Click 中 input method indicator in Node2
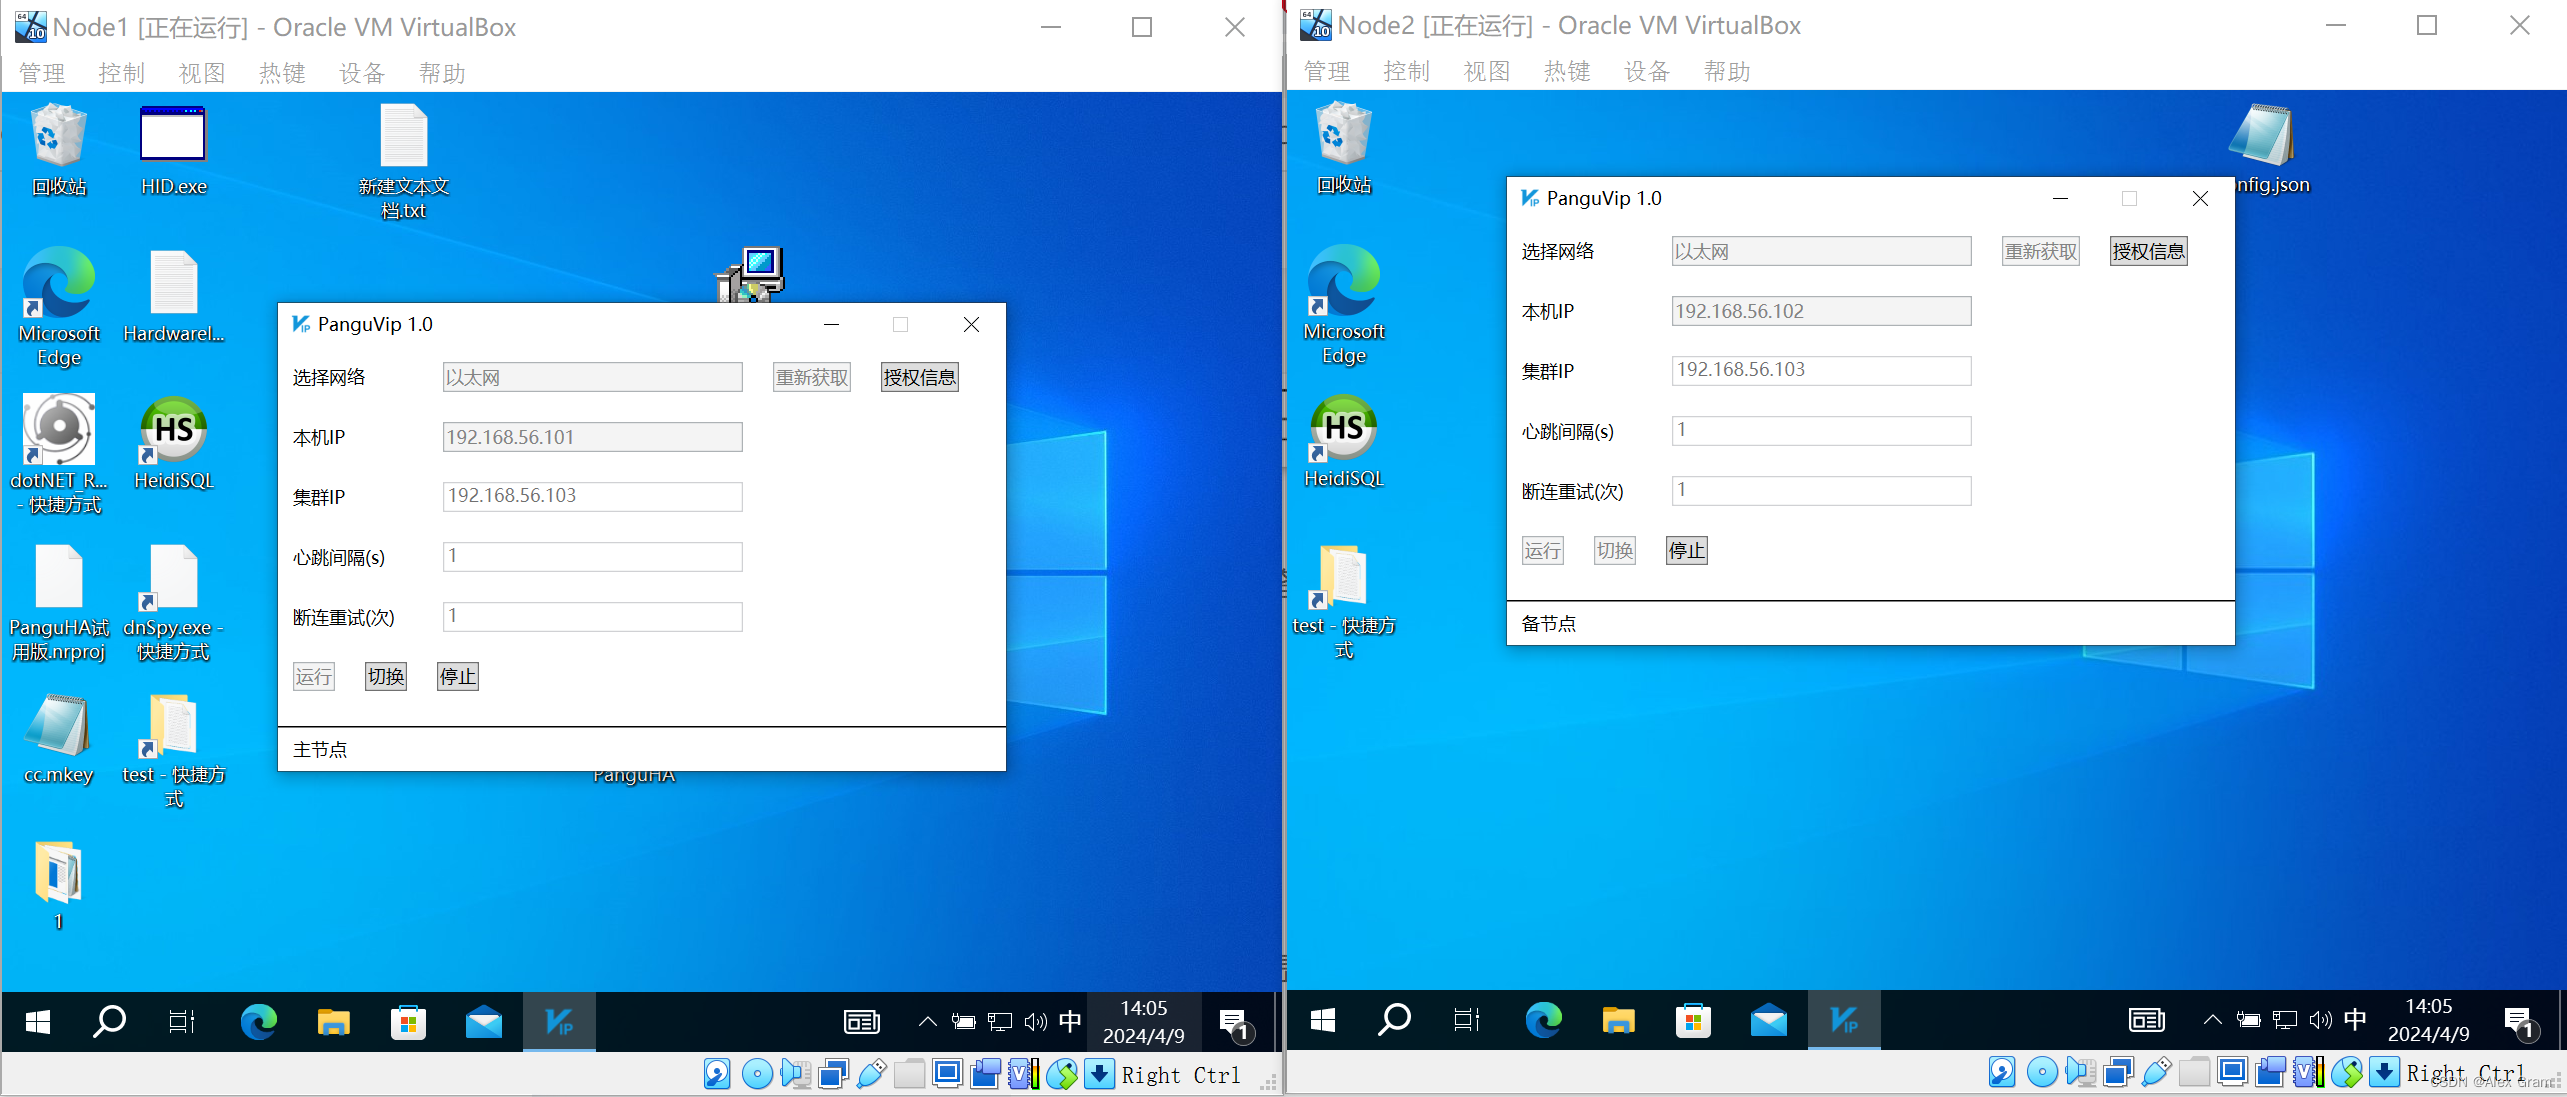Screen dimensions: 2567x1097 pyautogui.click(x=2355, y=1019)
